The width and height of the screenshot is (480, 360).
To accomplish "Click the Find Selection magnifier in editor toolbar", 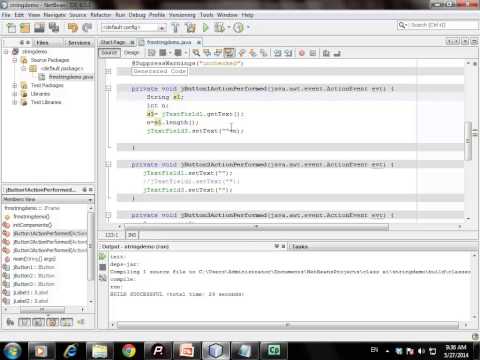I will tap(196, 53).
